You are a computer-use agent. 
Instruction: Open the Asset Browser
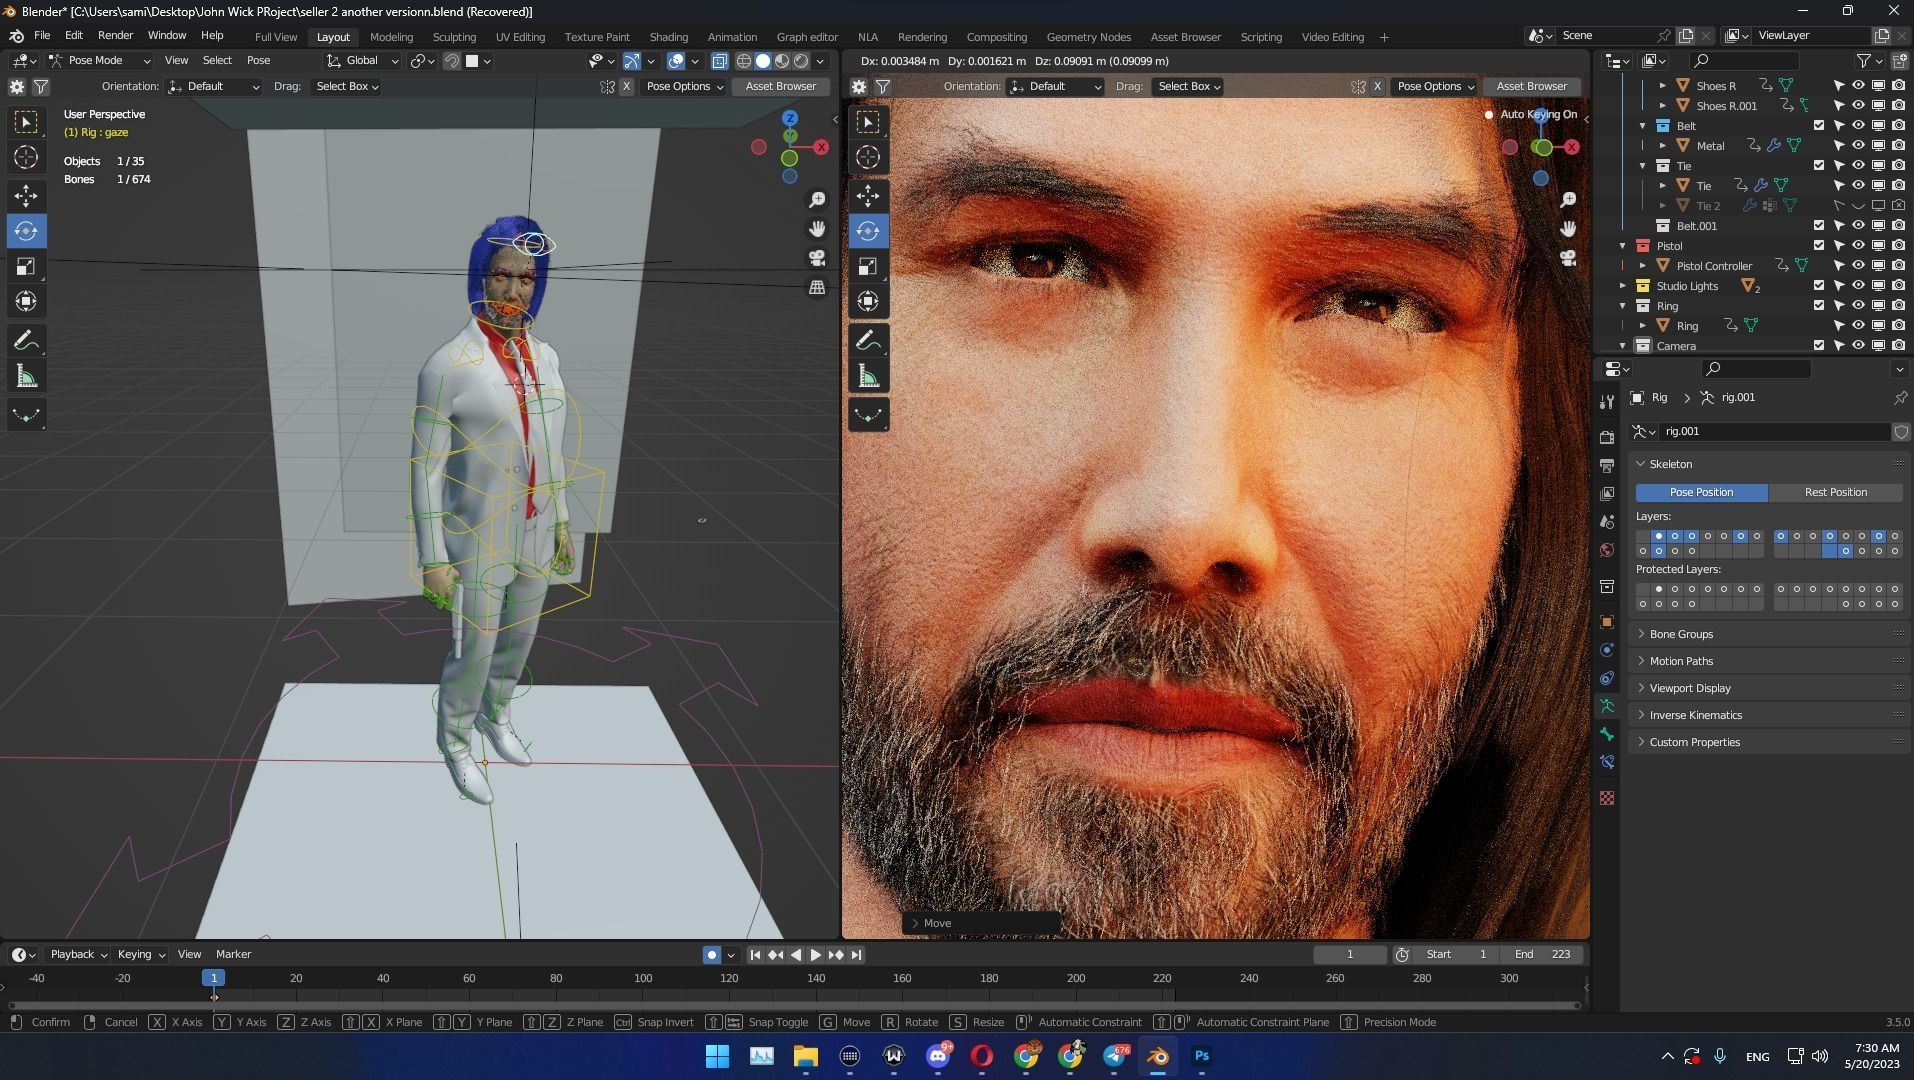coord(780,86)
